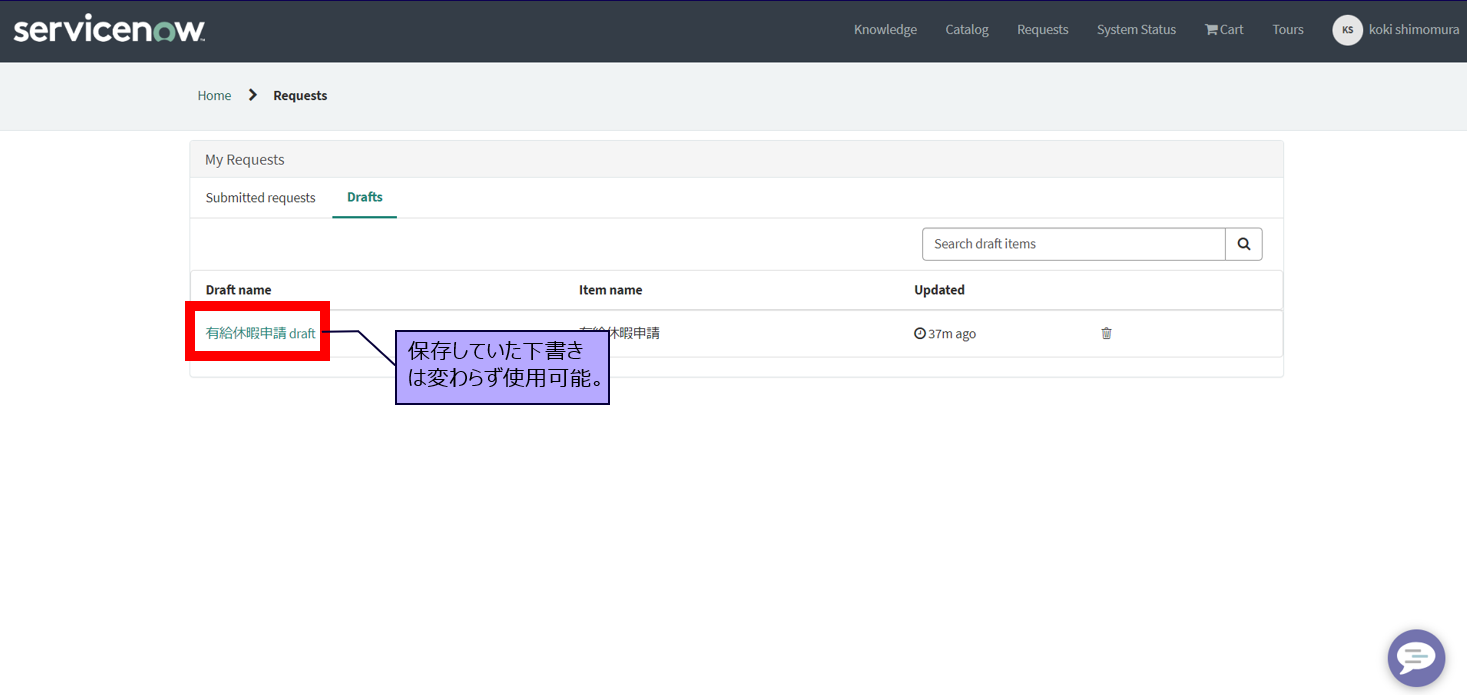Screen dimensions: 1467x695
Task: Focus the Search draft items field
Action: (1073, 244)
